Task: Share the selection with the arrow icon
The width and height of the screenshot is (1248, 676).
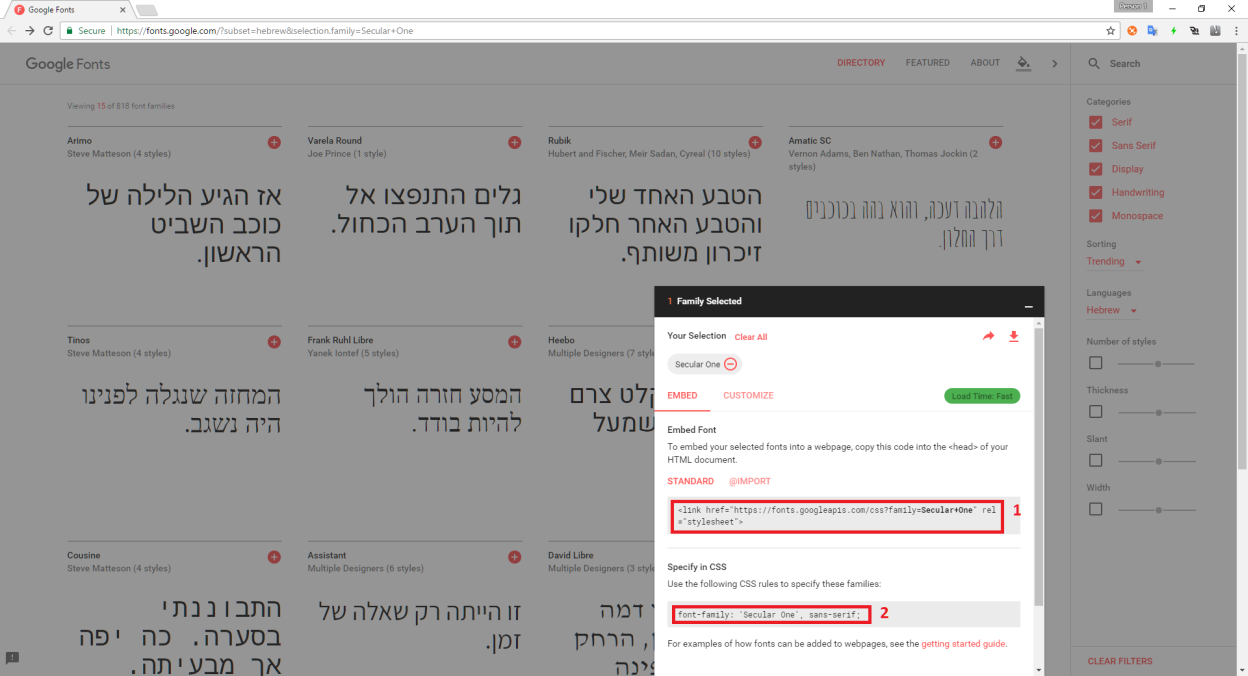Action: 989,337
